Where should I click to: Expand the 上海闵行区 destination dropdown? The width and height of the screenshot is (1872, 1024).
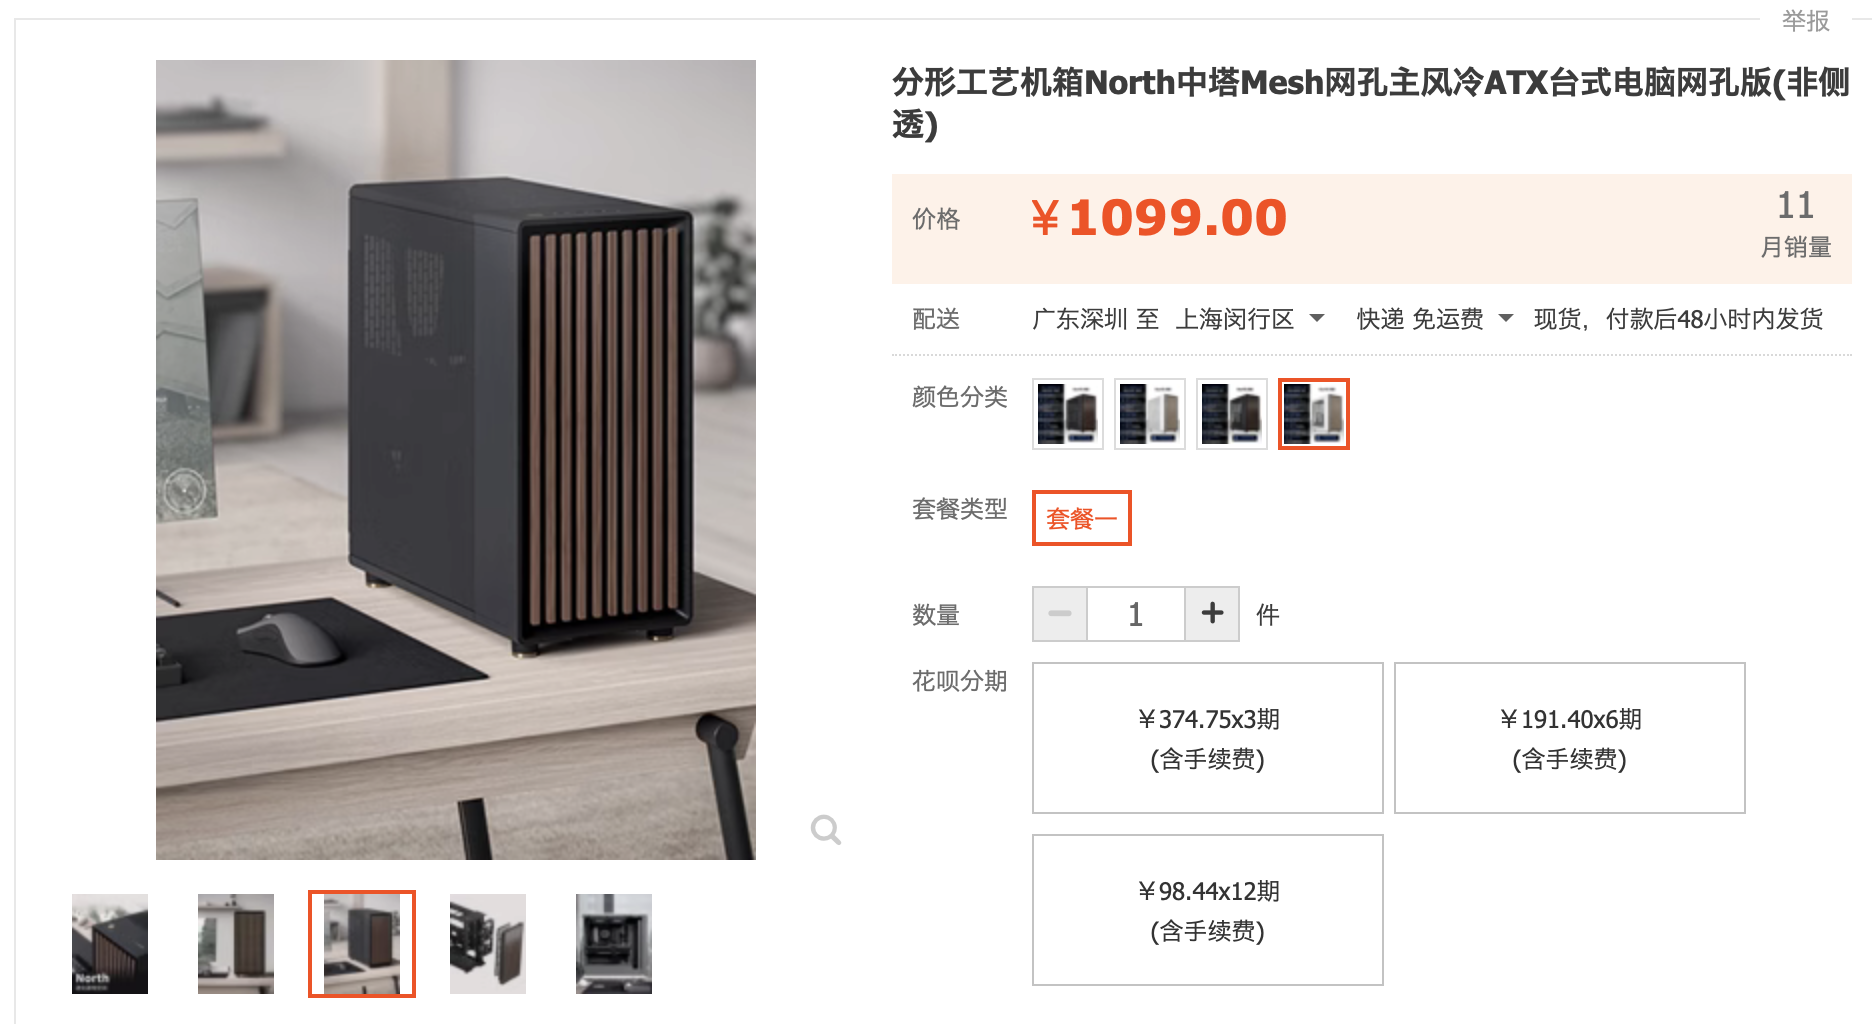1250,319
